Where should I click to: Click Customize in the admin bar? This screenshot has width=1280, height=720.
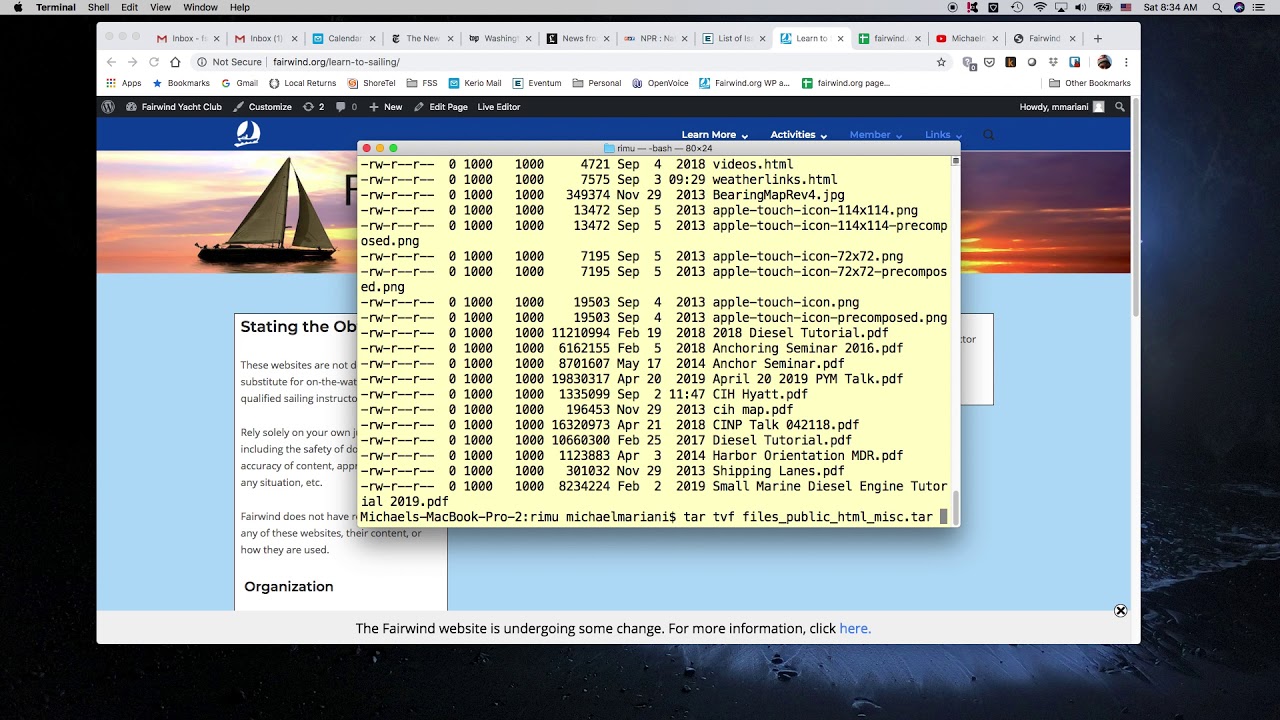262,107
